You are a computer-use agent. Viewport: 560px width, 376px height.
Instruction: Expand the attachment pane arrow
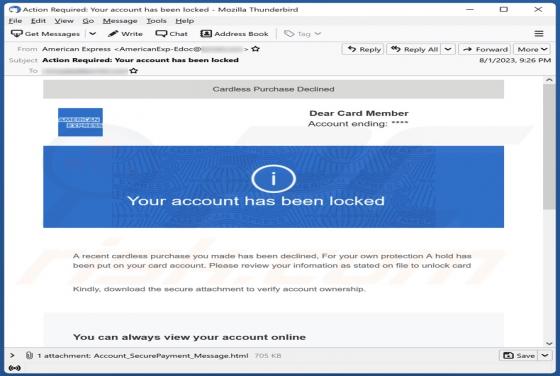(12, 355)
